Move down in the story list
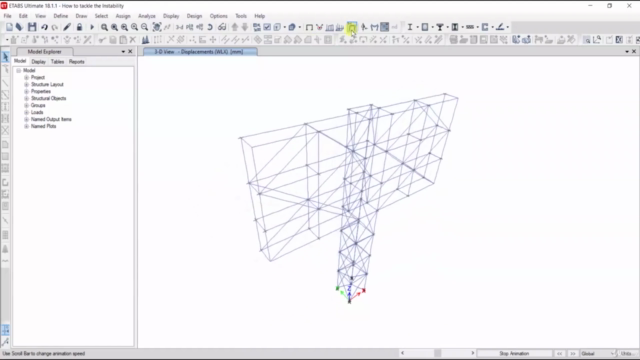The height and width of the screenshot is (360, 640). (x=245, y=27)
